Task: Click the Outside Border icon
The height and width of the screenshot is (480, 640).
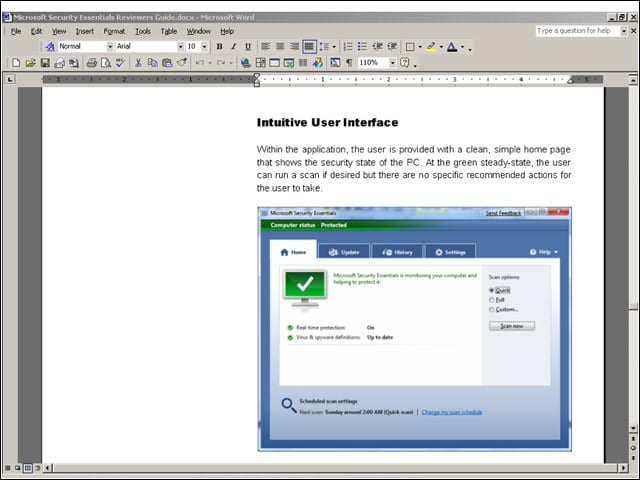Action: click(410, 47)
